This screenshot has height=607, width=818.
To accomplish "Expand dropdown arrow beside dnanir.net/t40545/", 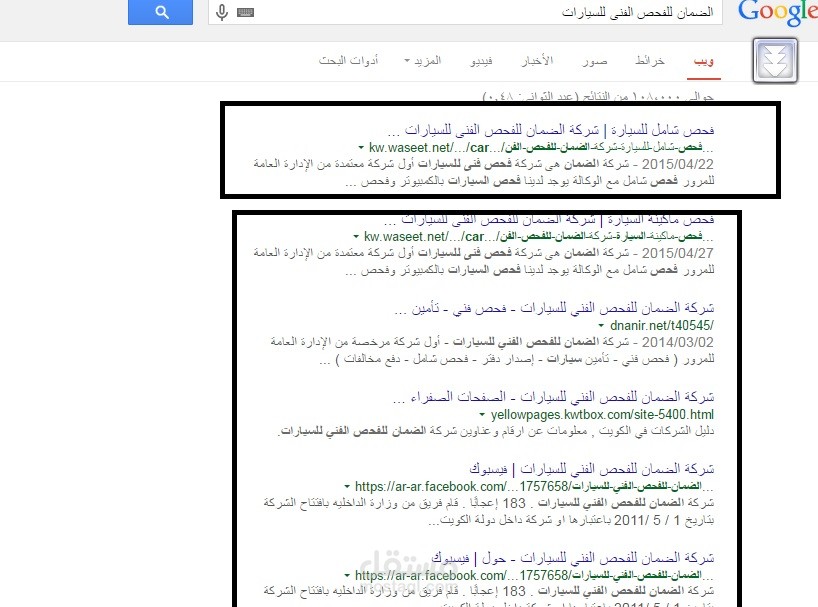I will click(601, 326).
